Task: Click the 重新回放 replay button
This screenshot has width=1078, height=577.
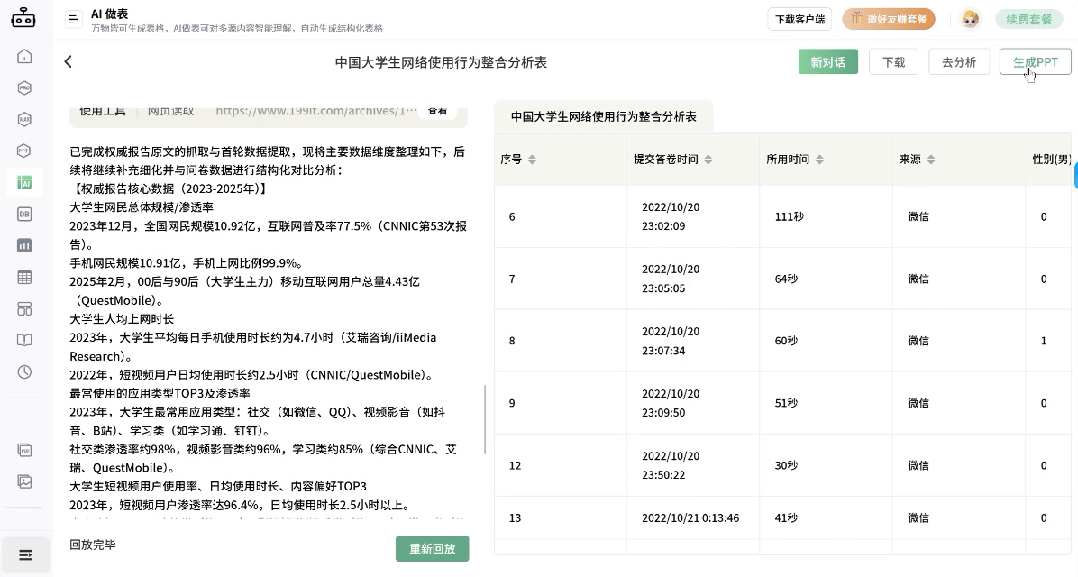Action: coord(432,548)
